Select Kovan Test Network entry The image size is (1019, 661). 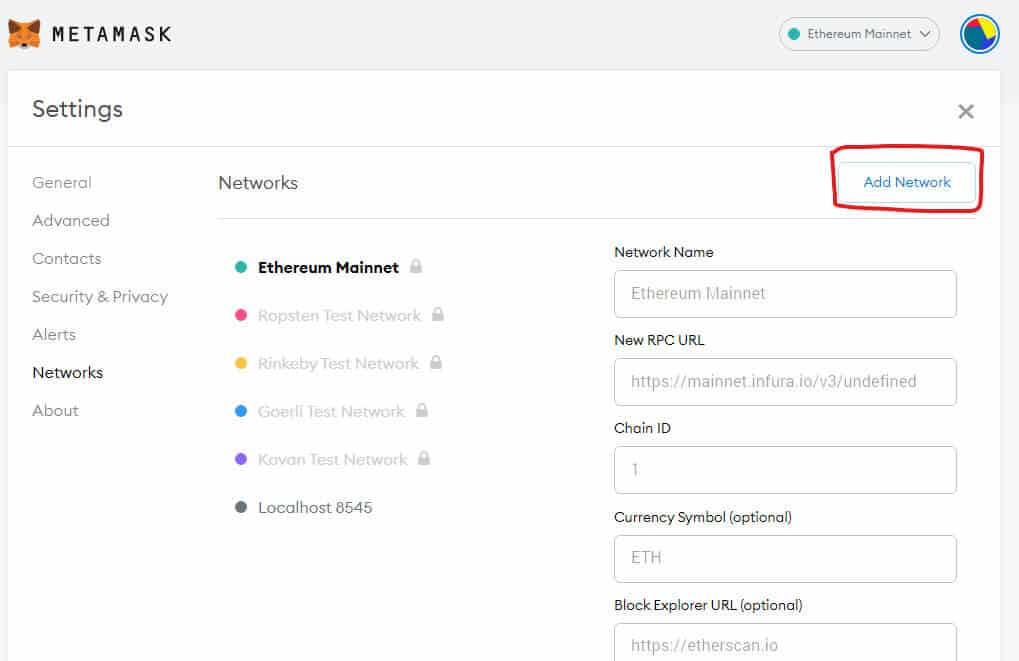click(332, 460)
